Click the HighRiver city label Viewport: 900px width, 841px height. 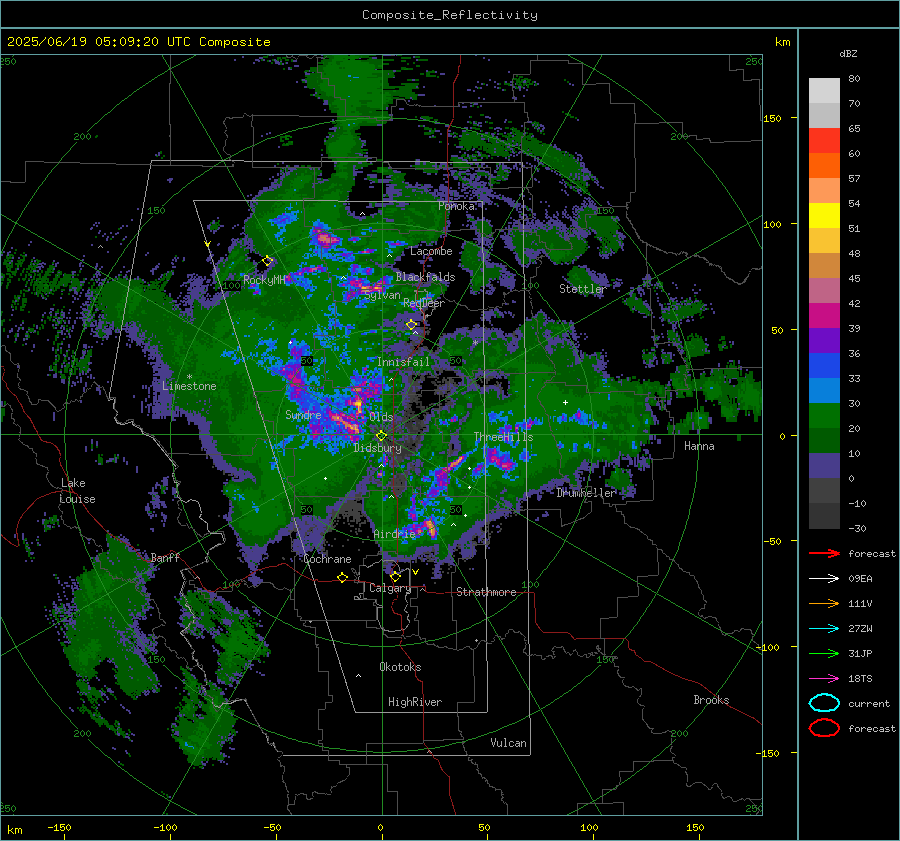click(x=415, y=702)
